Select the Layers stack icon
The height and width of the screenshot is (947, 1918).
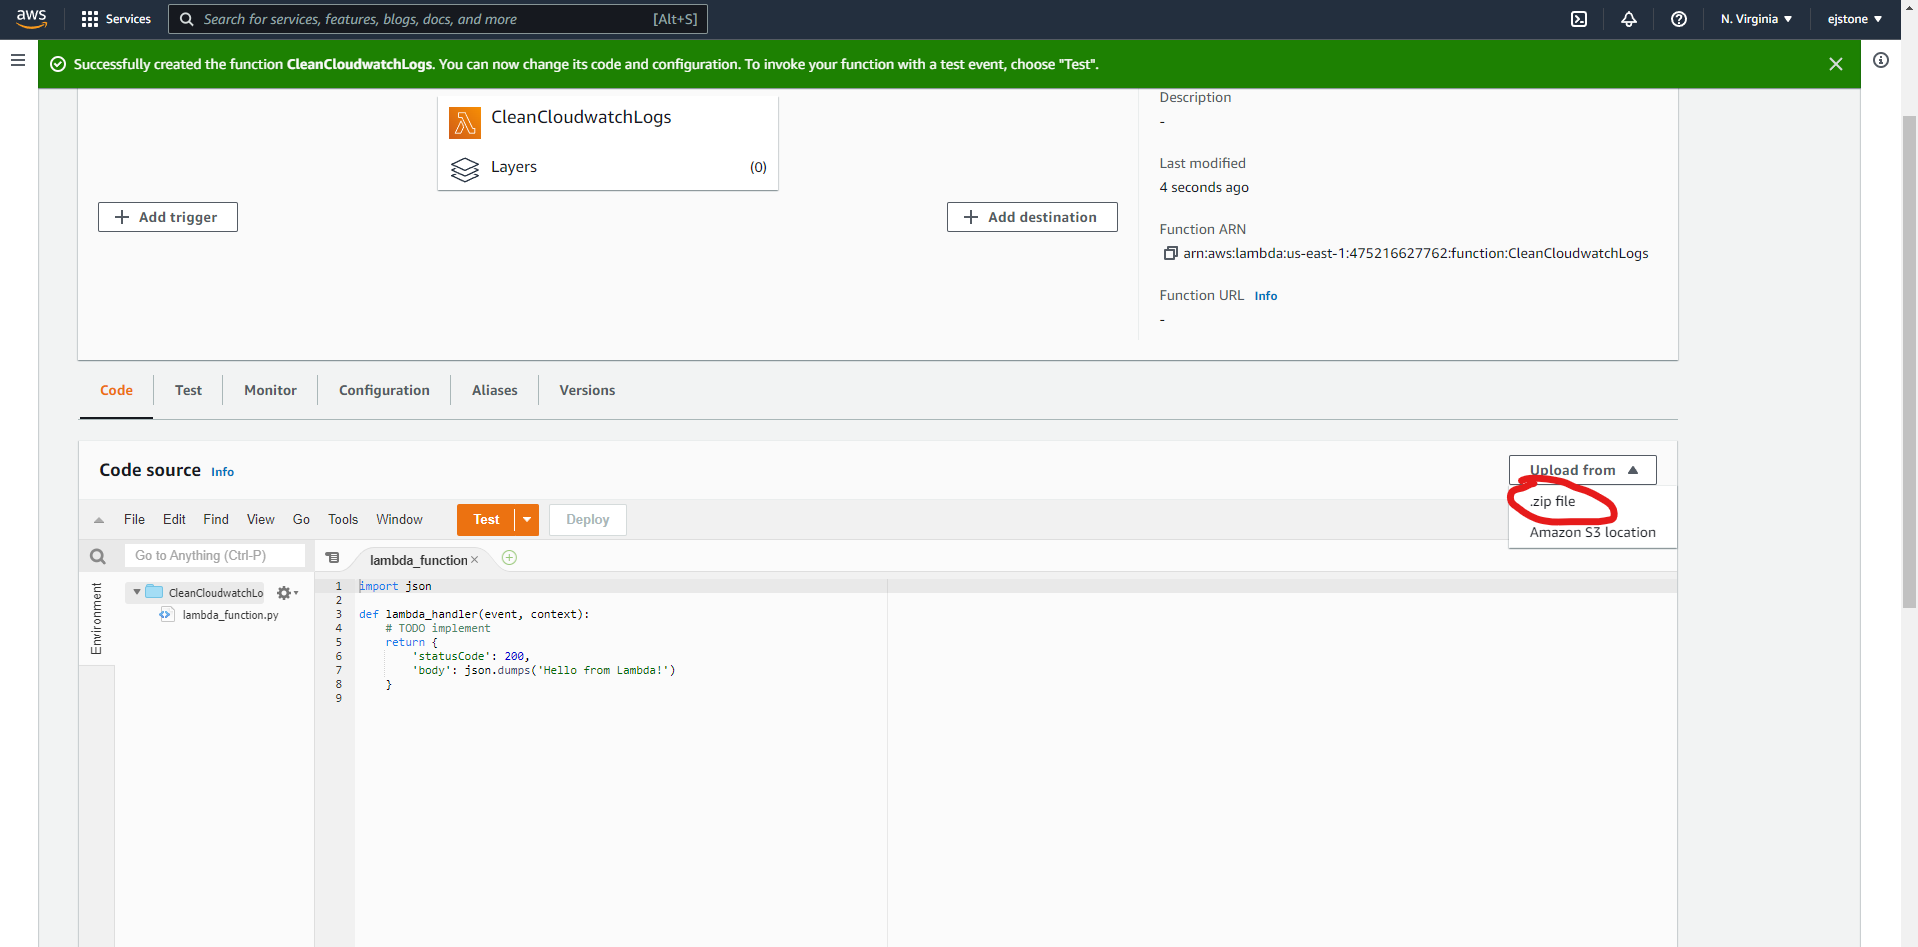(465, 169)
